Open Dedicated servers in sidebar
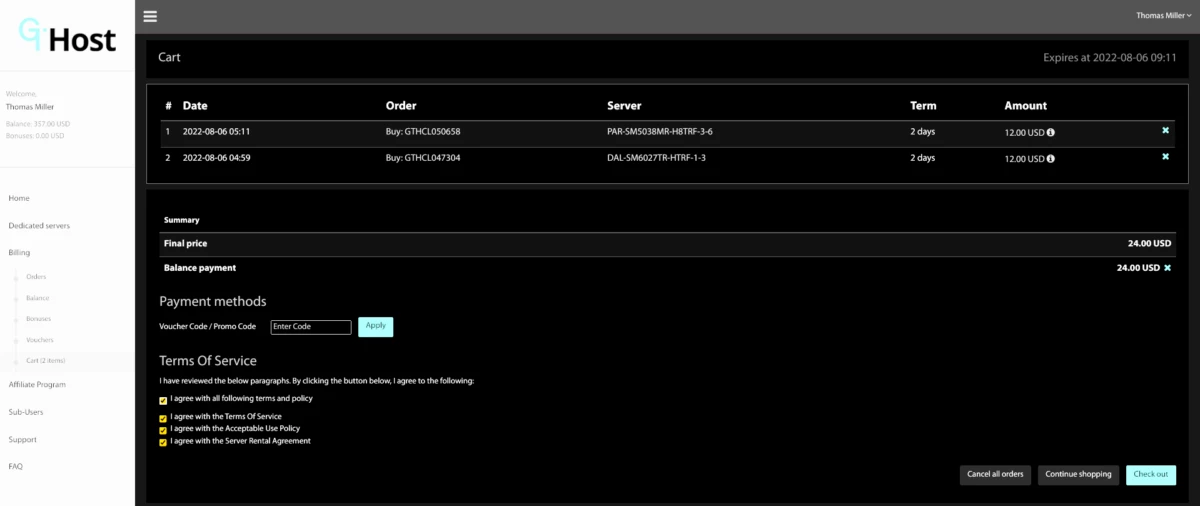Image resolution: width=1200 pixels, height=506 pixels. tap(39, 226)
